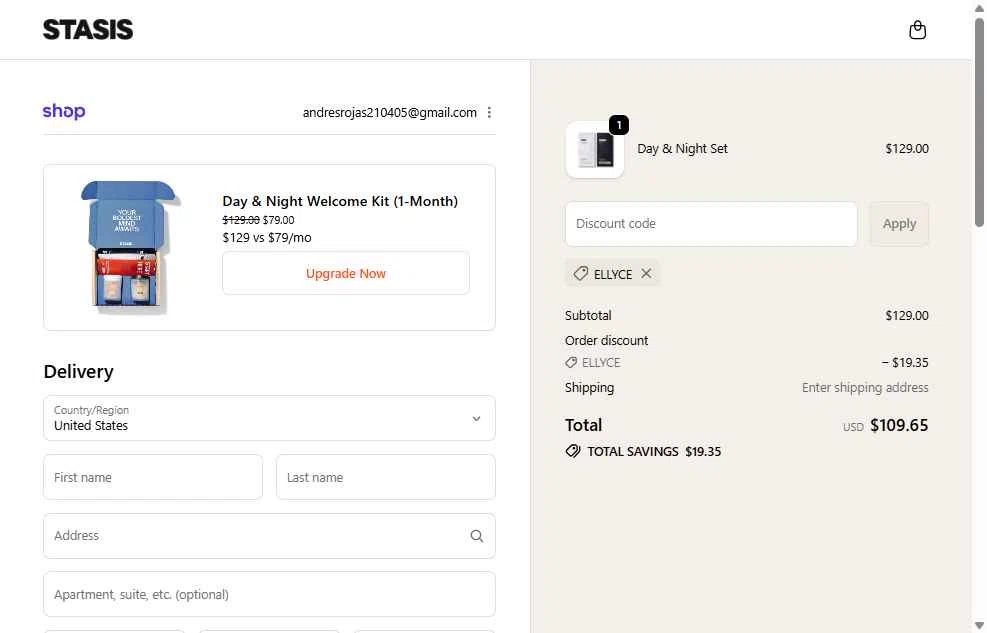Focus the First name field
Image resolution: width=987 pixels, height=633 pixels.
(x=153, y=477)
